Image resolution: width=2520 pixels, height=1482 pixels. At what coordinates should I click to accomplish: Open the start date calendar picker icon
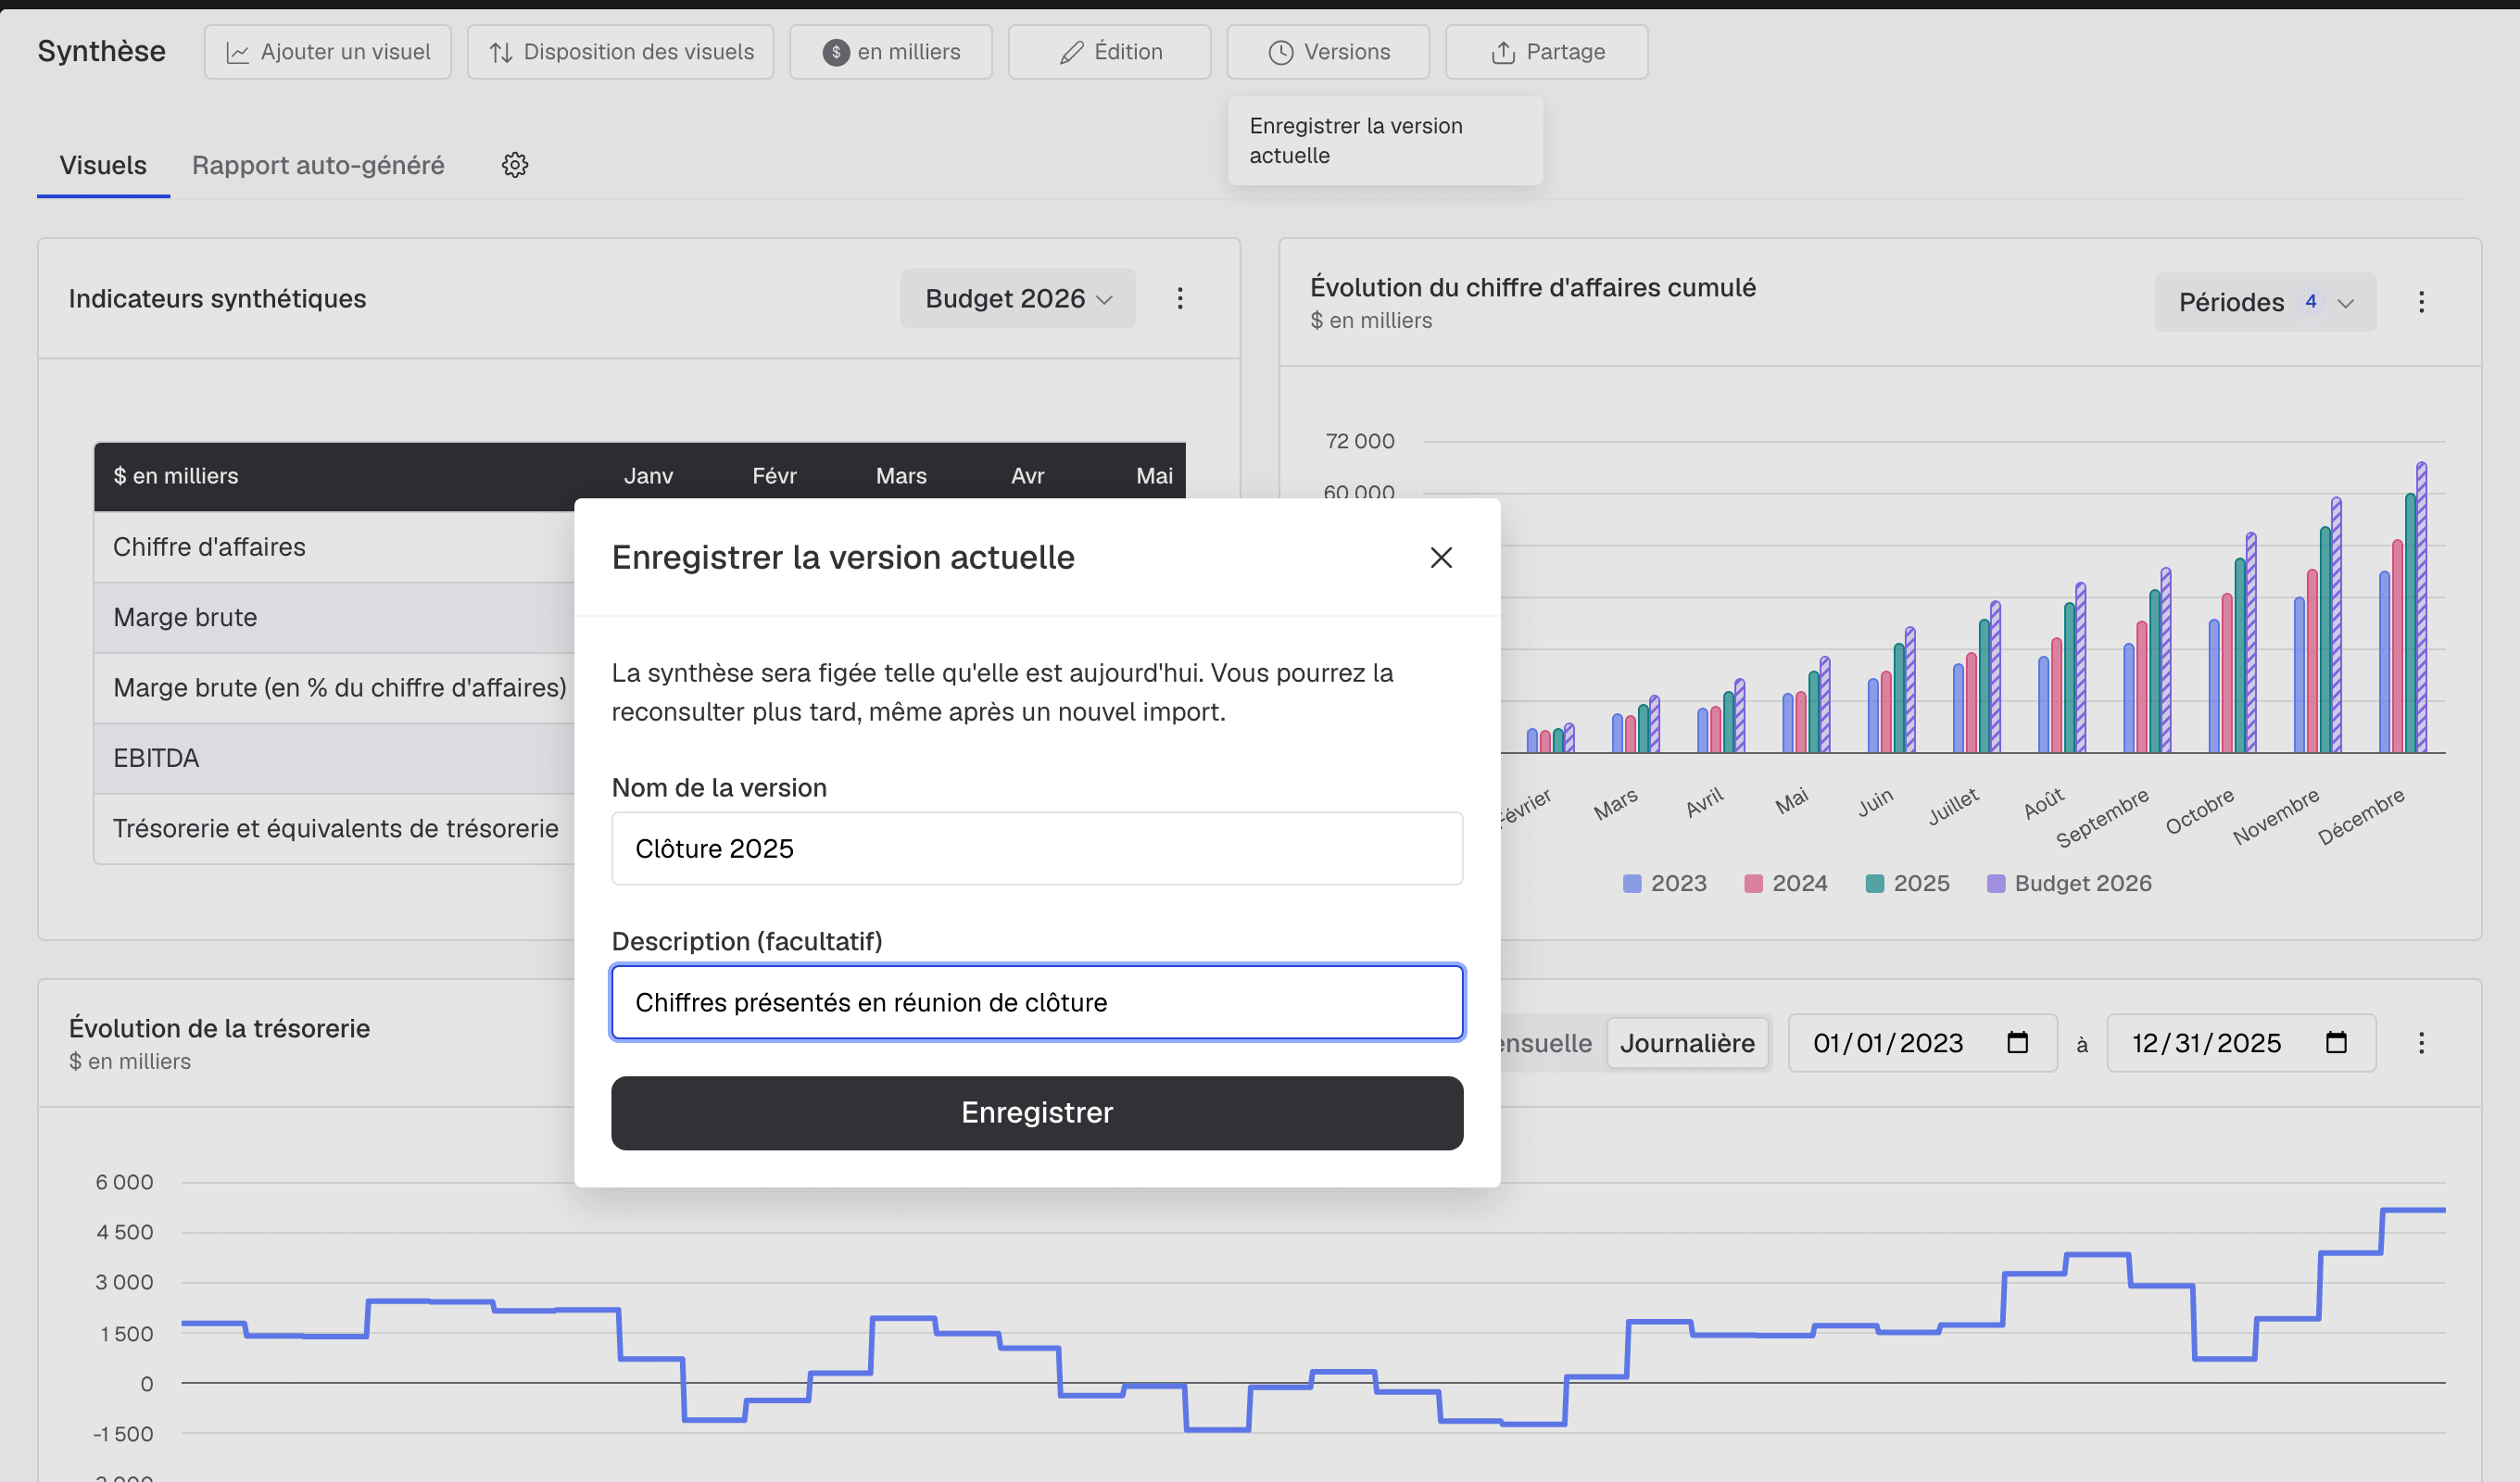point(2017,1043)
